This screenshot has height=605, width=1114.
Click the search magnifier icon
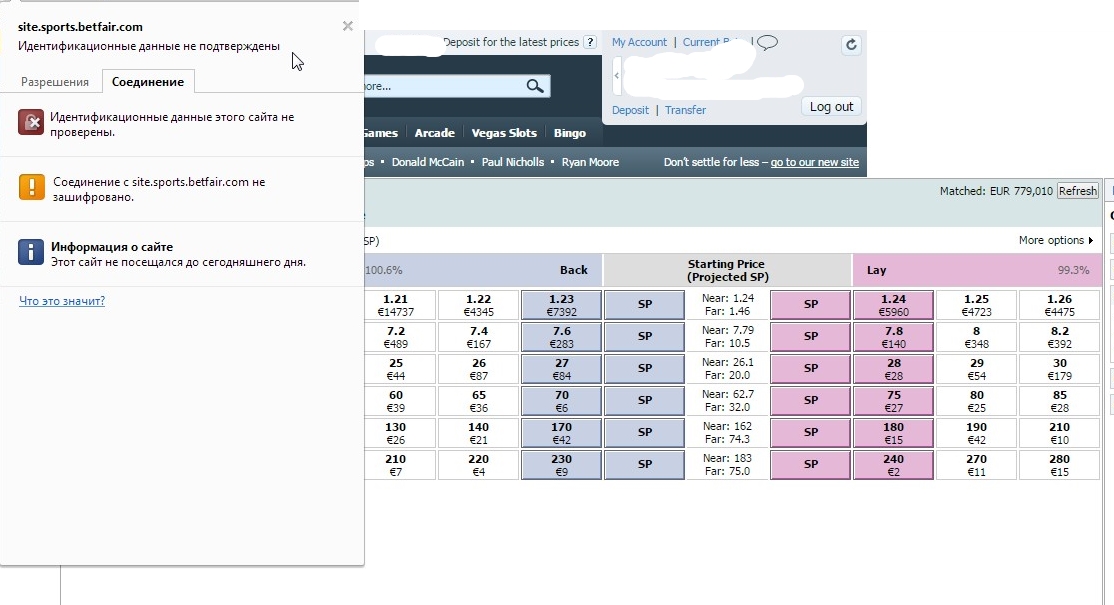[x=535, y=86]
